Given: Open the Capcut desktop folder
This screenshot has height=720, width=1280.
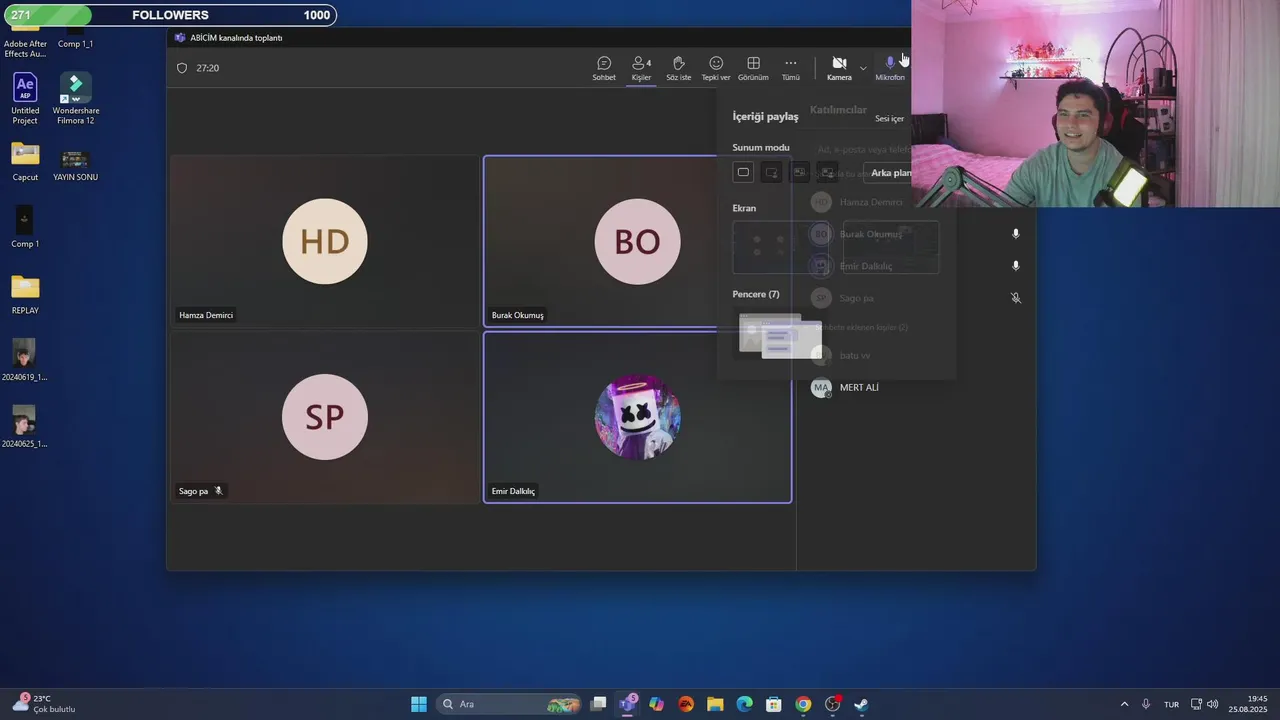Looking at the screenshot, I should pyautogui.click(x=25, y=162).
